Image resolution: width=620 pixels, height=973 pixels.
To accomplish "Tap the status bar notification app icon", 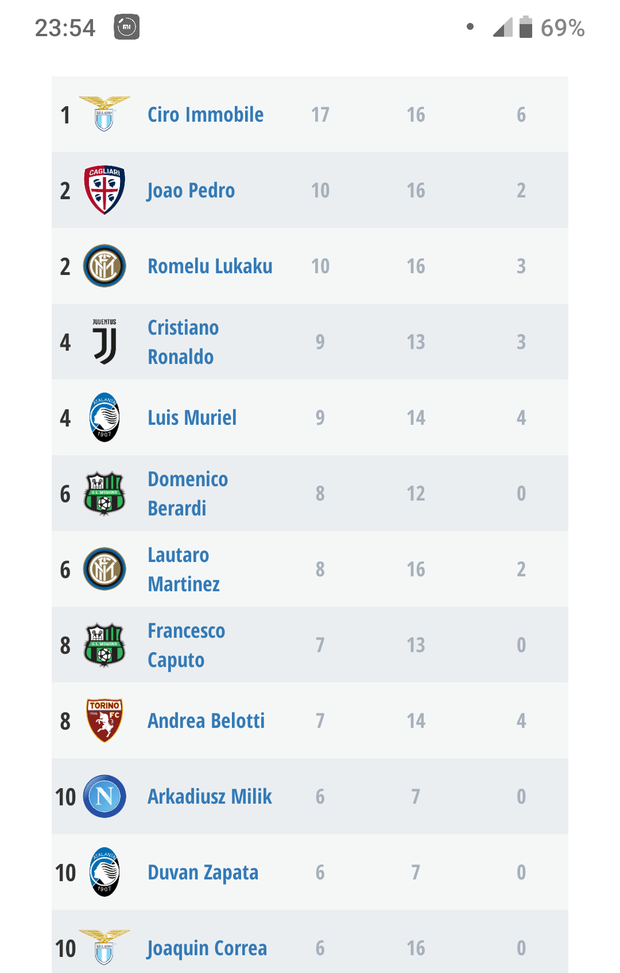I will (x=127, y=28).
